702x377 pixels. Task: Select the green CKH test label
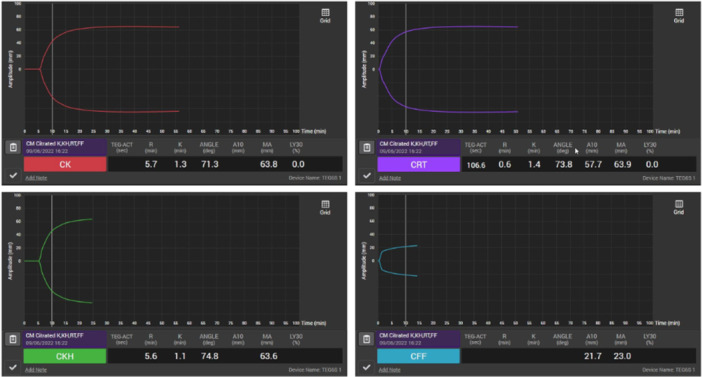(65, 356)
